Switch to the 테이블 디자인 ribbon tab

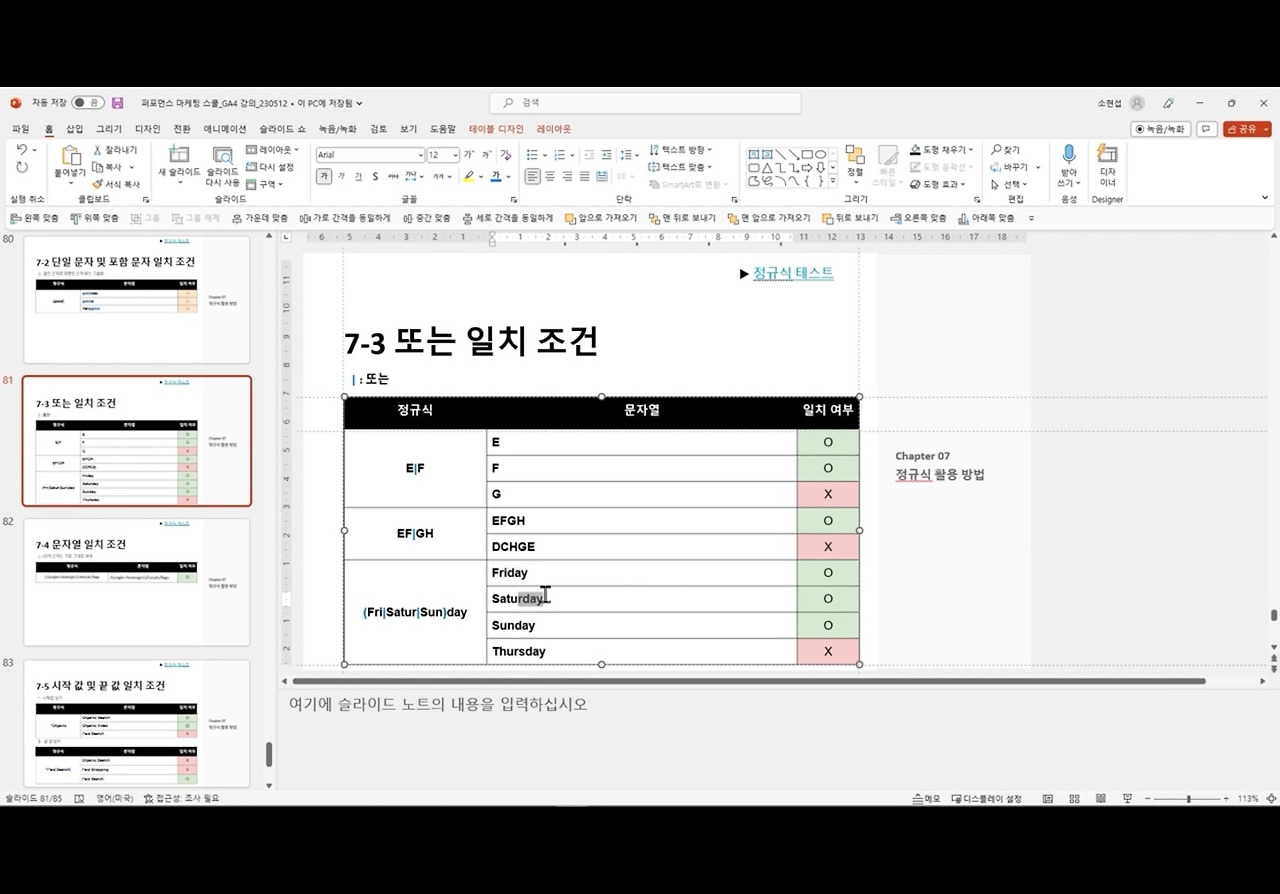[497, 128]
